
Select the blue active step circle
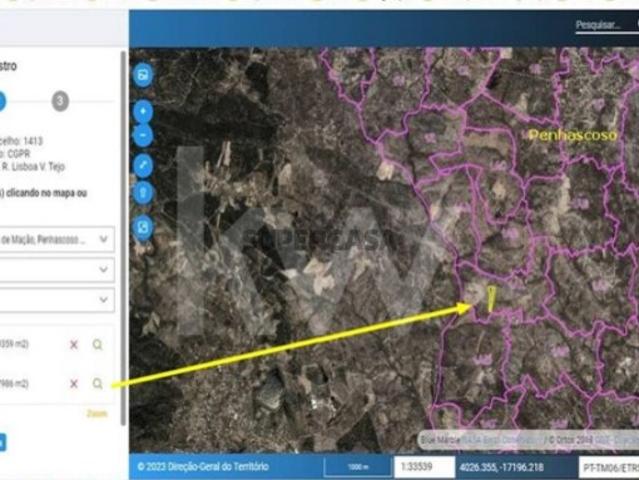tap(2, 101)
